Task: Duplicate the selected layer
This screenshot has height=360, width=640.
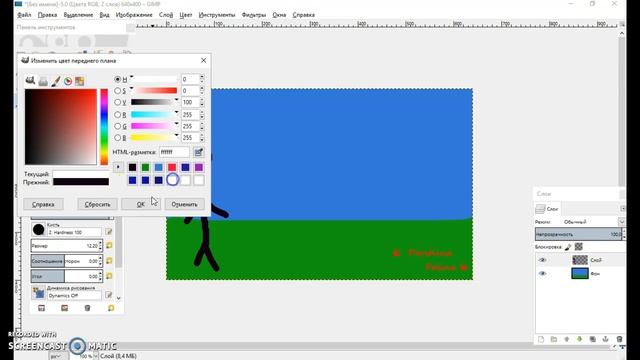Action: (x=593, y=339)
